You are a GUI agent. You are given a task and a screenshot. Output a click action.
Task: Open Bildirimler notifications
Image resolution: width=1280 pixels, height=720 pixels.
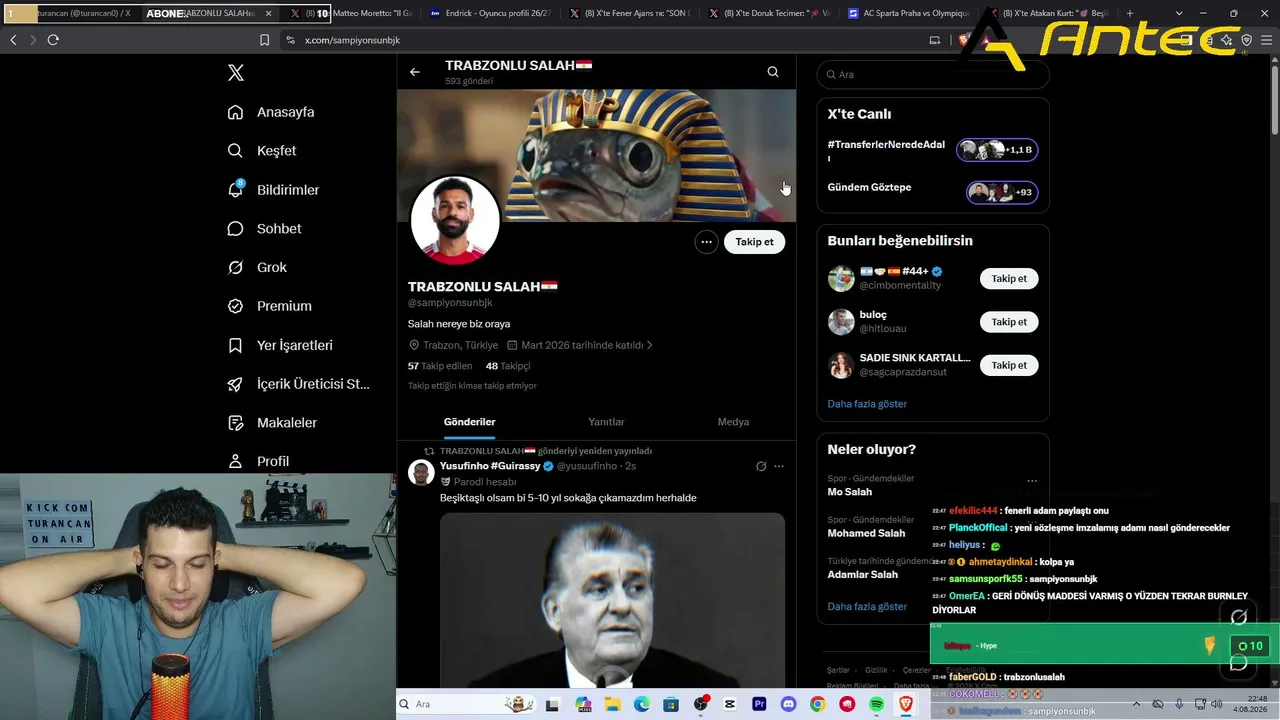273,190
